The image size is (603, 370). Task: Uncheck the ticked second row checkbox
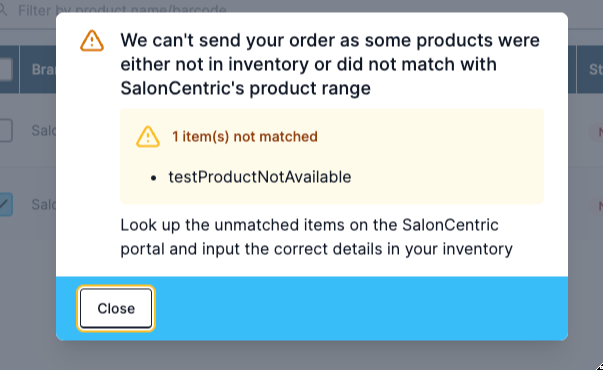5,204
